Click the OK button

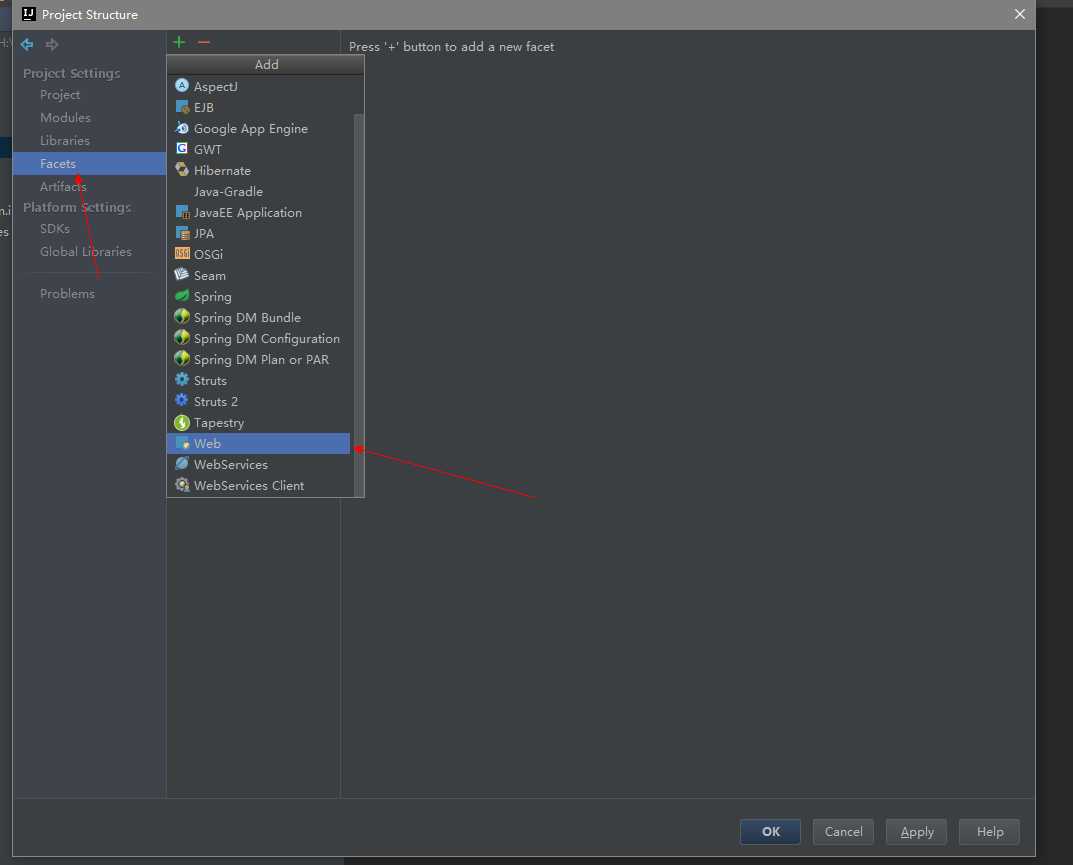click(x=771, y=831)
